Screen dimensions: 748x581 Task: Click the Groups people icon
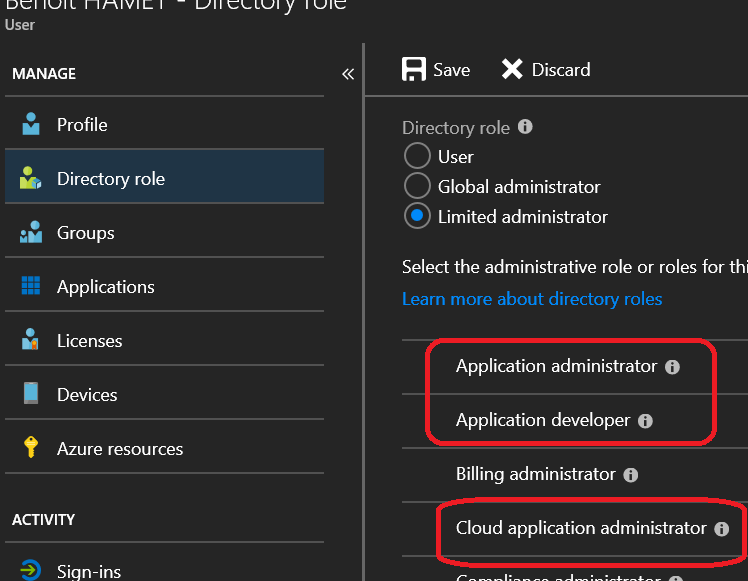point(31,233)
